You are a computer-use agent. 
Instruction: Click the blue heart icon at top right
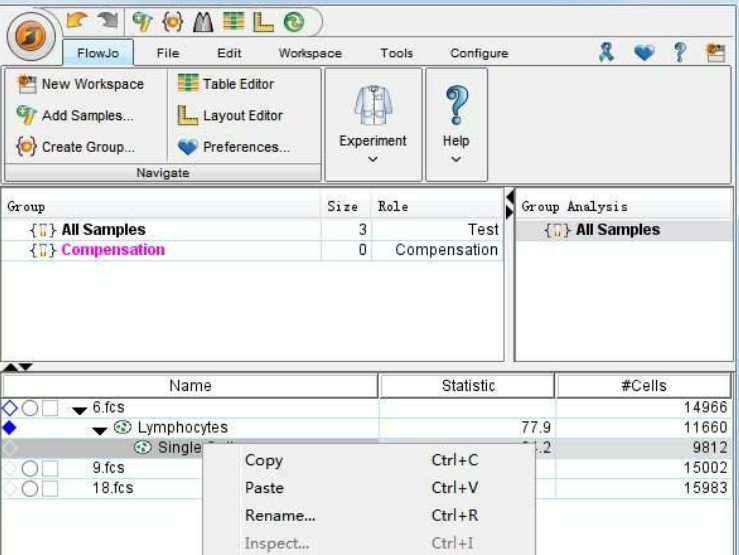(644, 52)
